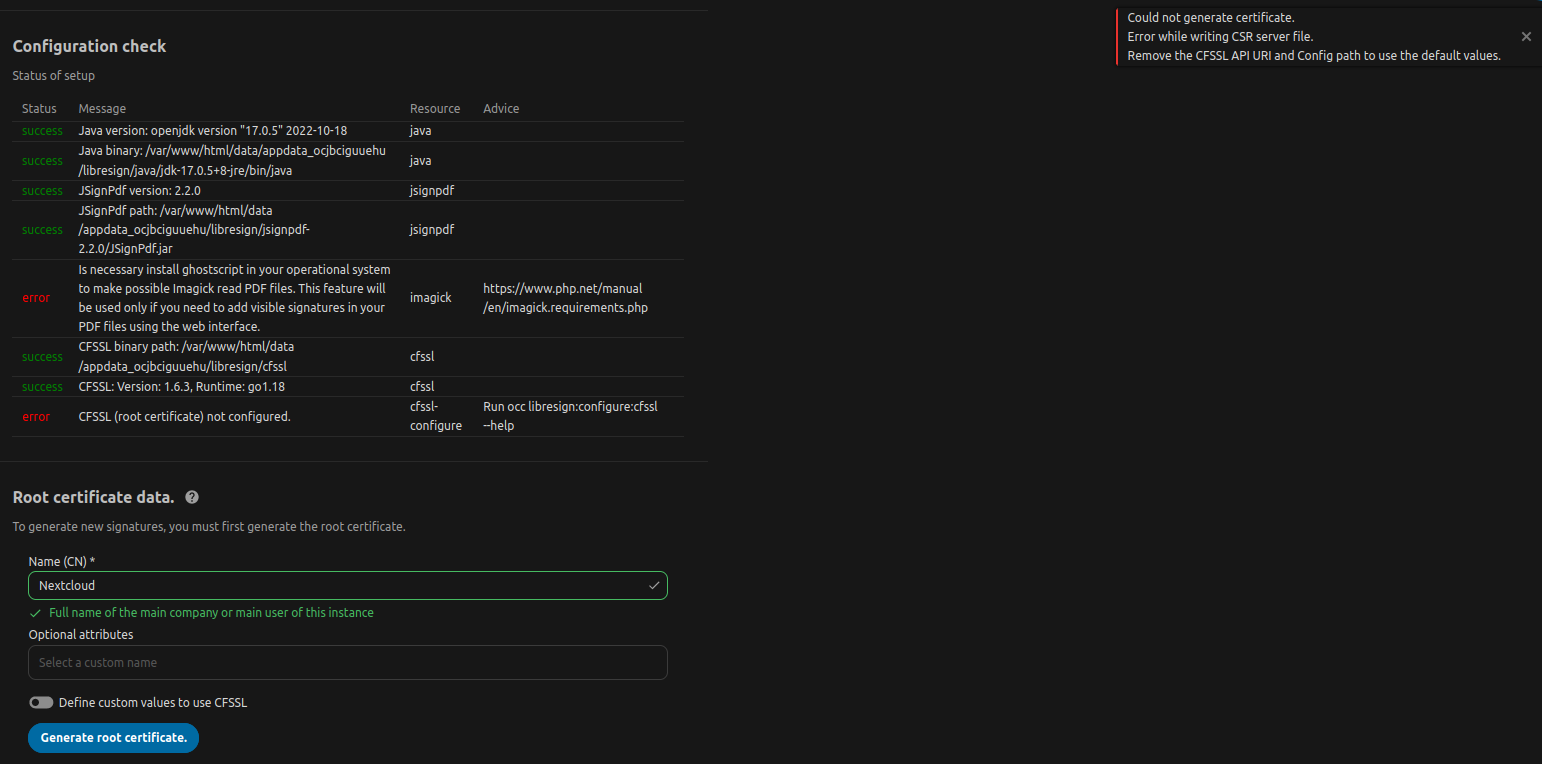Open the Root certificate data help icon
The image size is (1542, 764).
coord(191,497)
